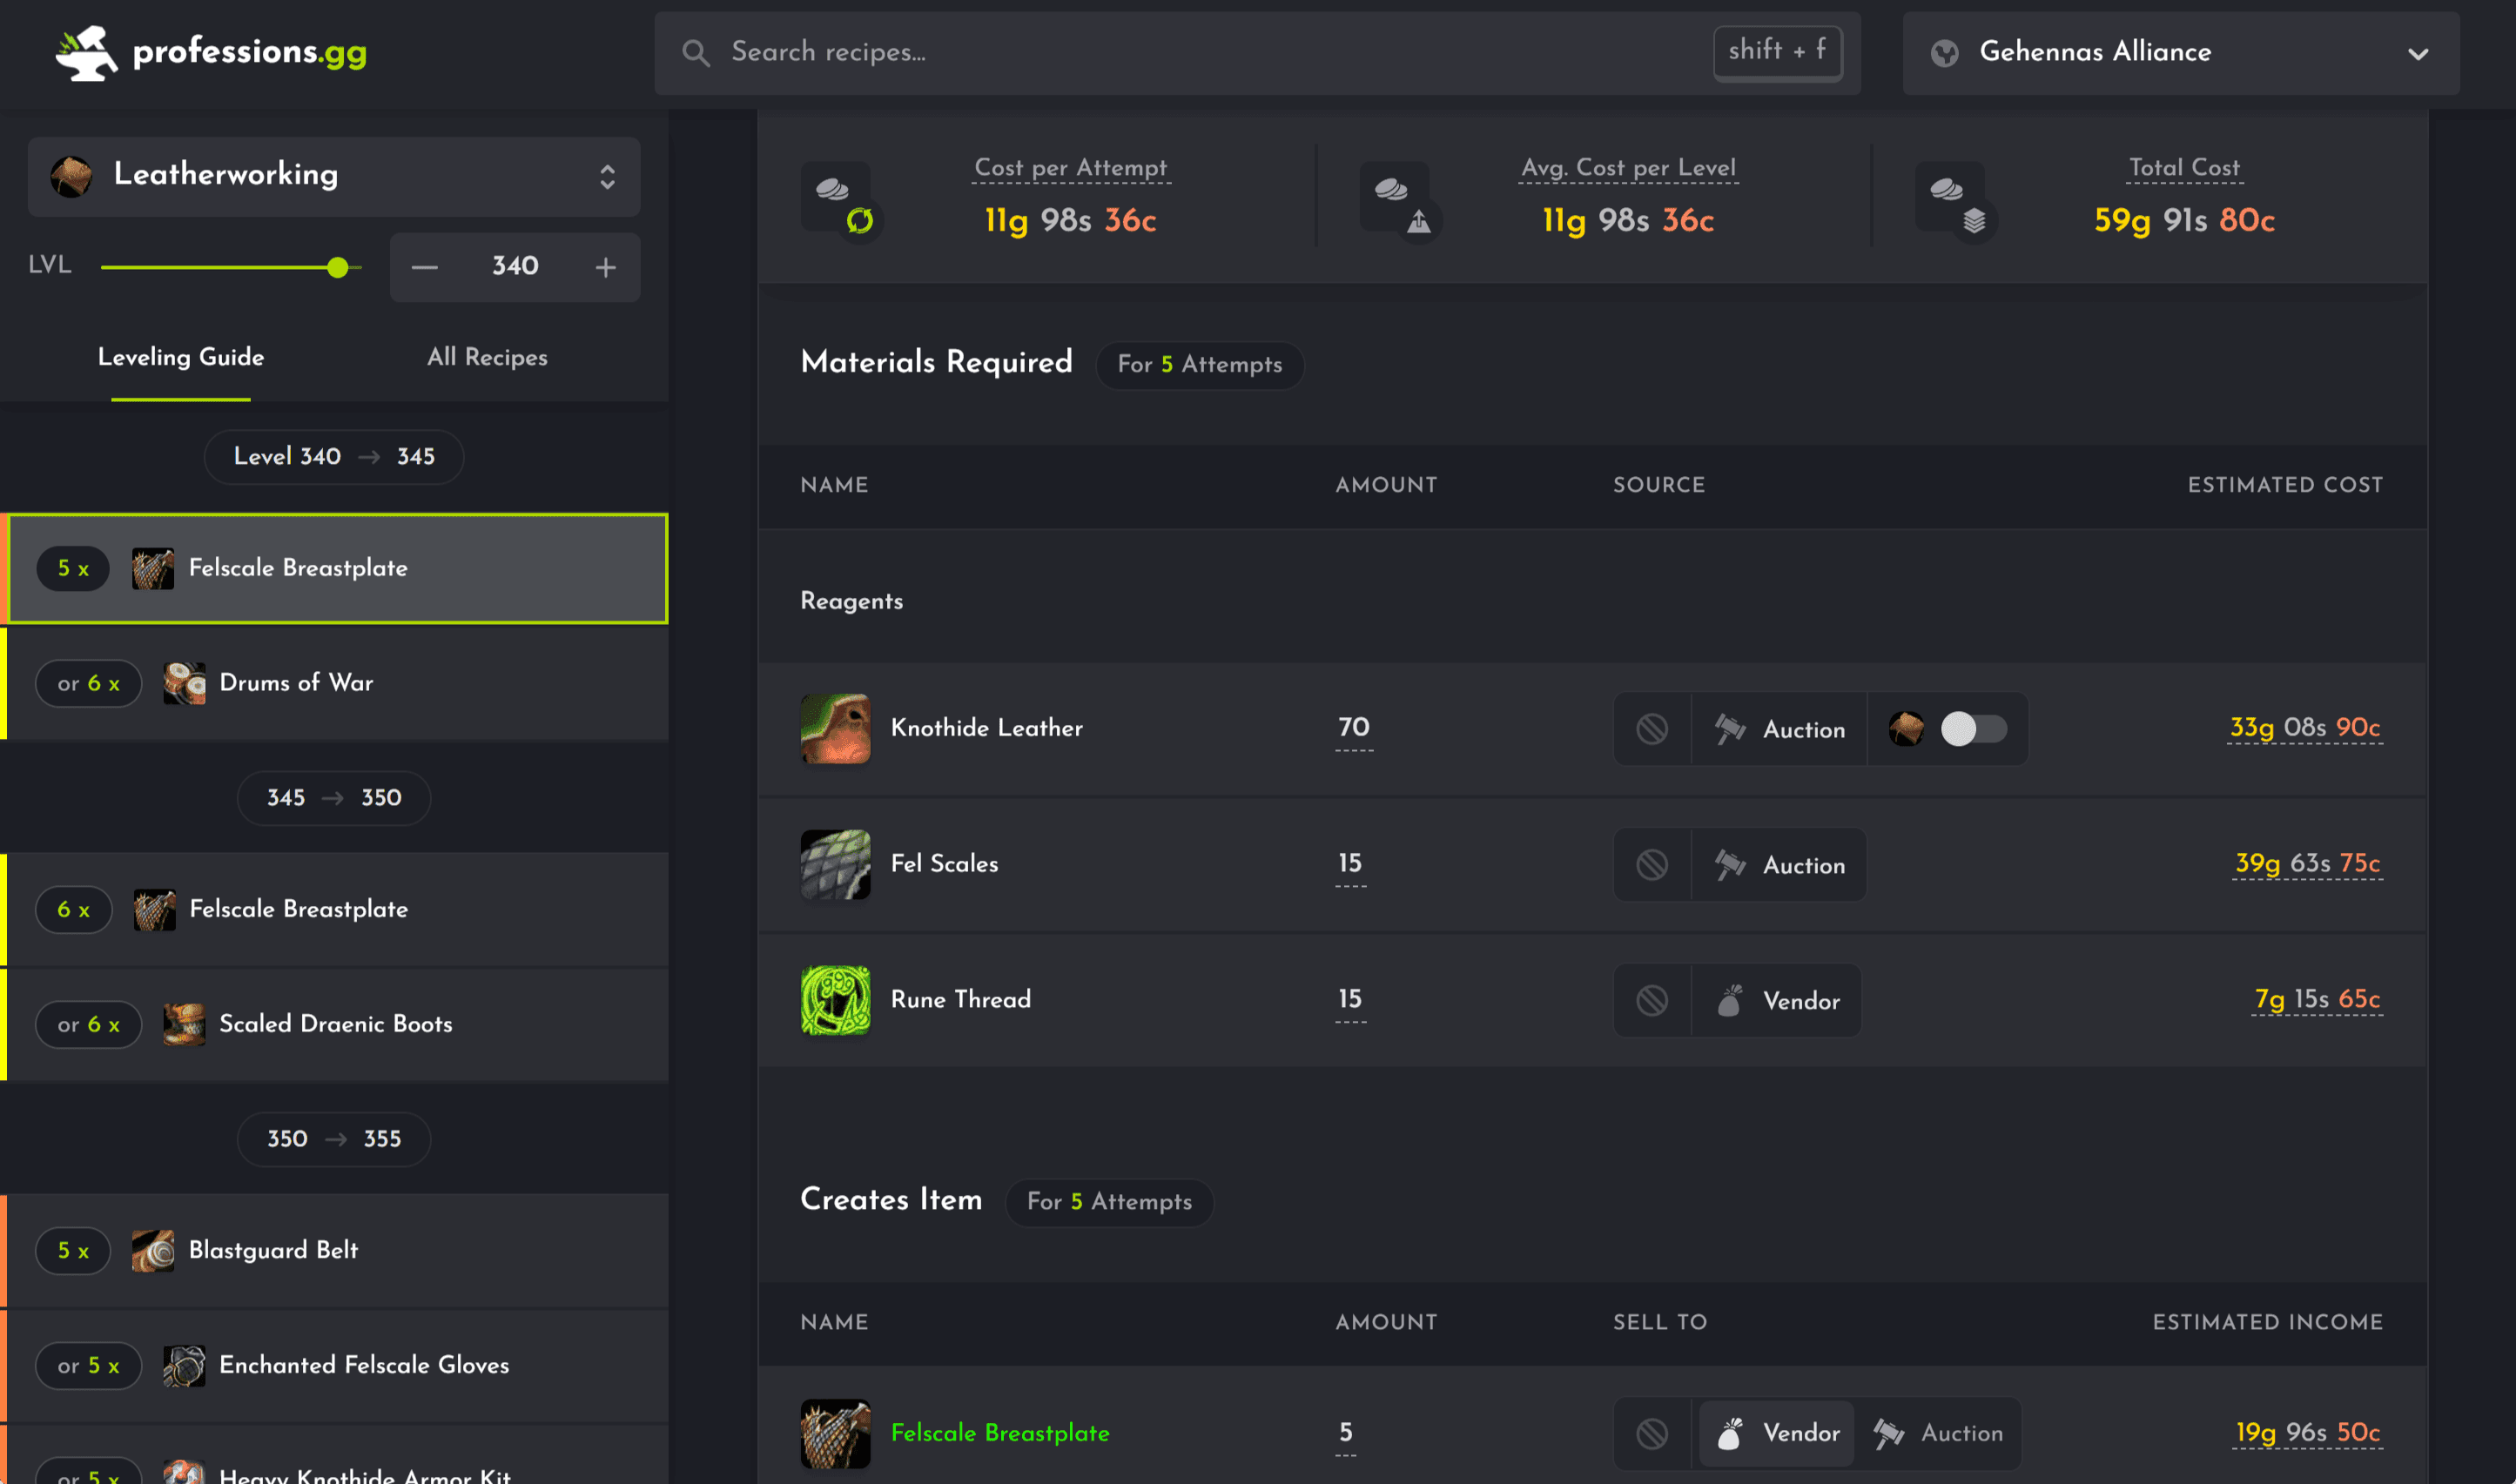
Task: Select the Leveling Guide tab
Action: click(181, 357)
